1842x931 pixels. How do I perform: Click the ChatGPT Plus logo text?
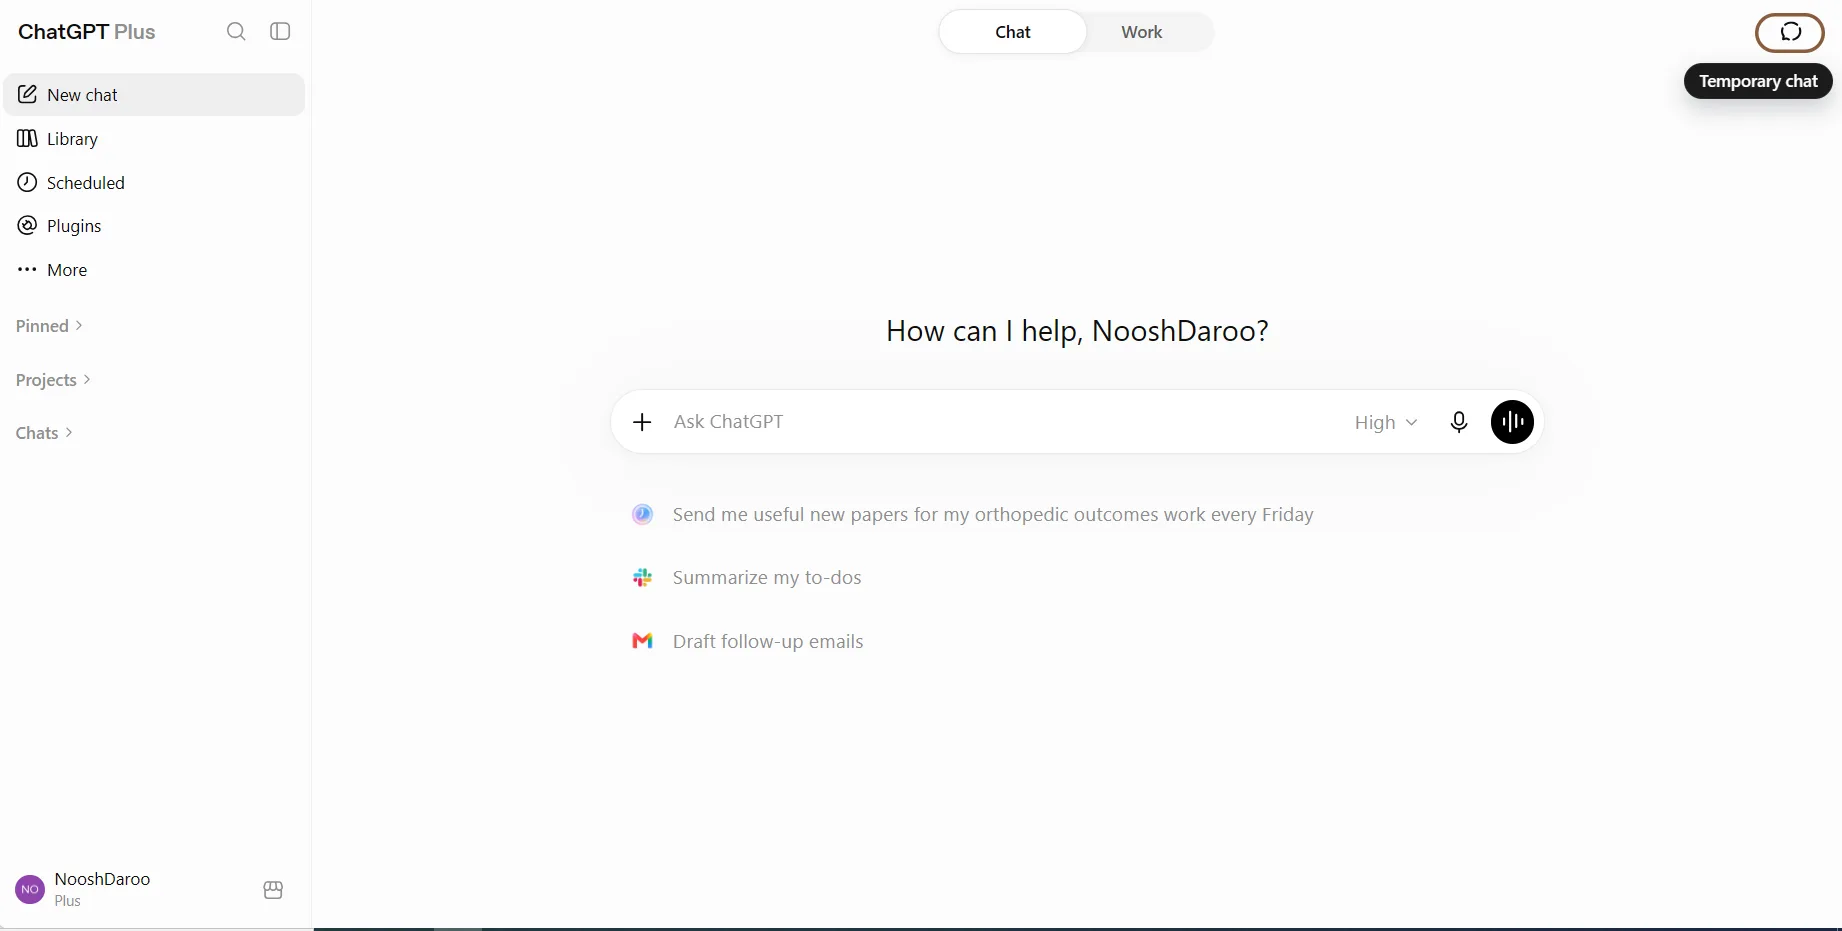coord(87,32)
